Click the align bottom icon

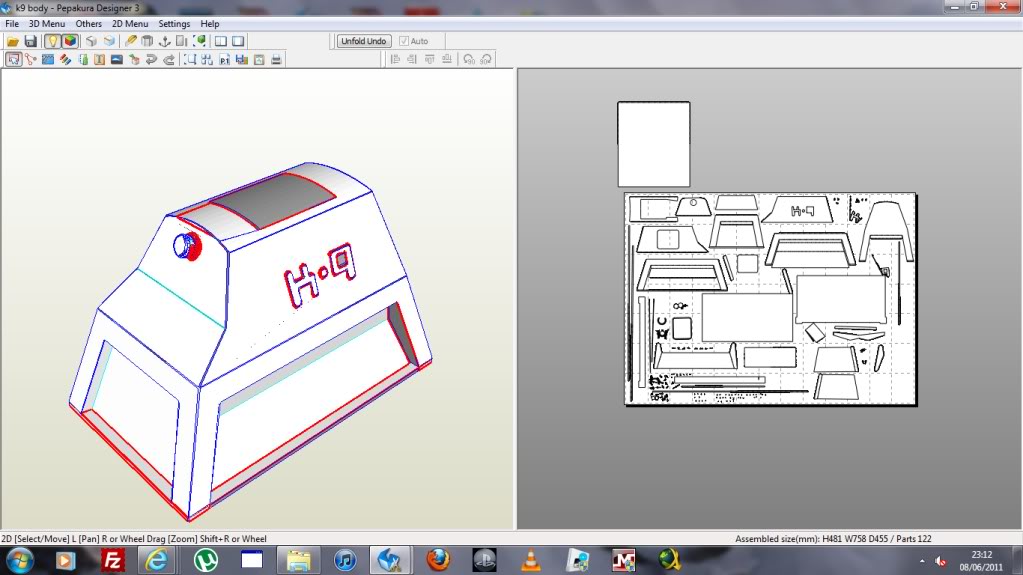(x=447, y=59)
